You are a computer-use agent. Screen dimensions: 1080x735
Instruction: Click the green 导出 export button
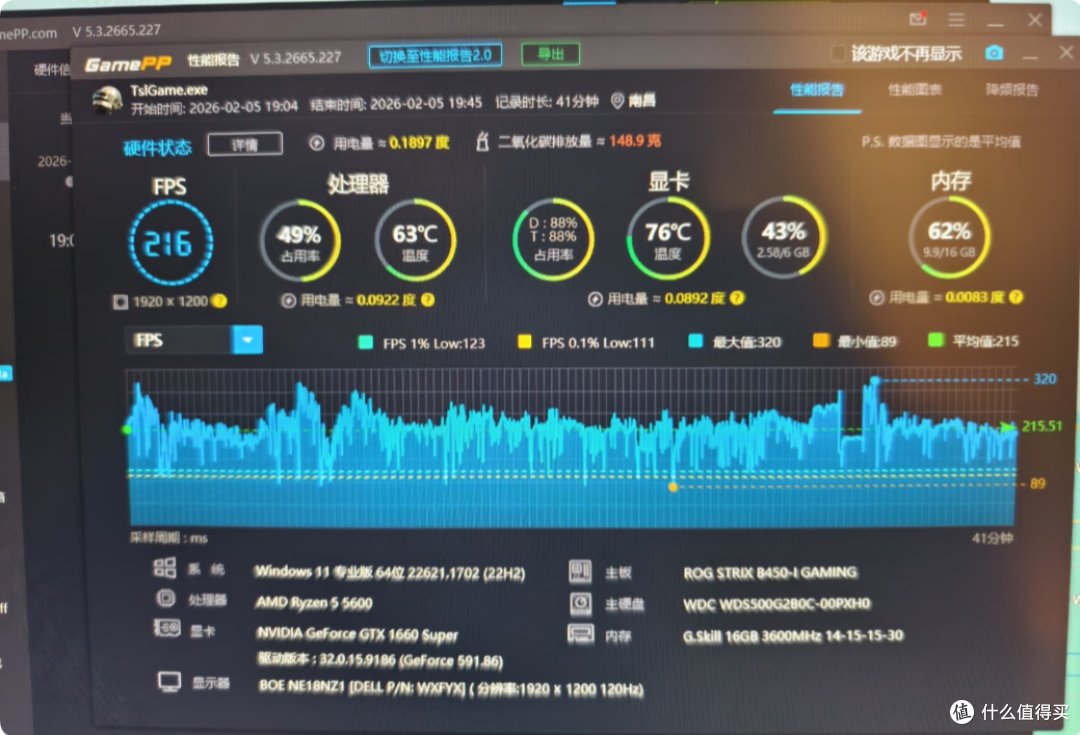(550, 54)
